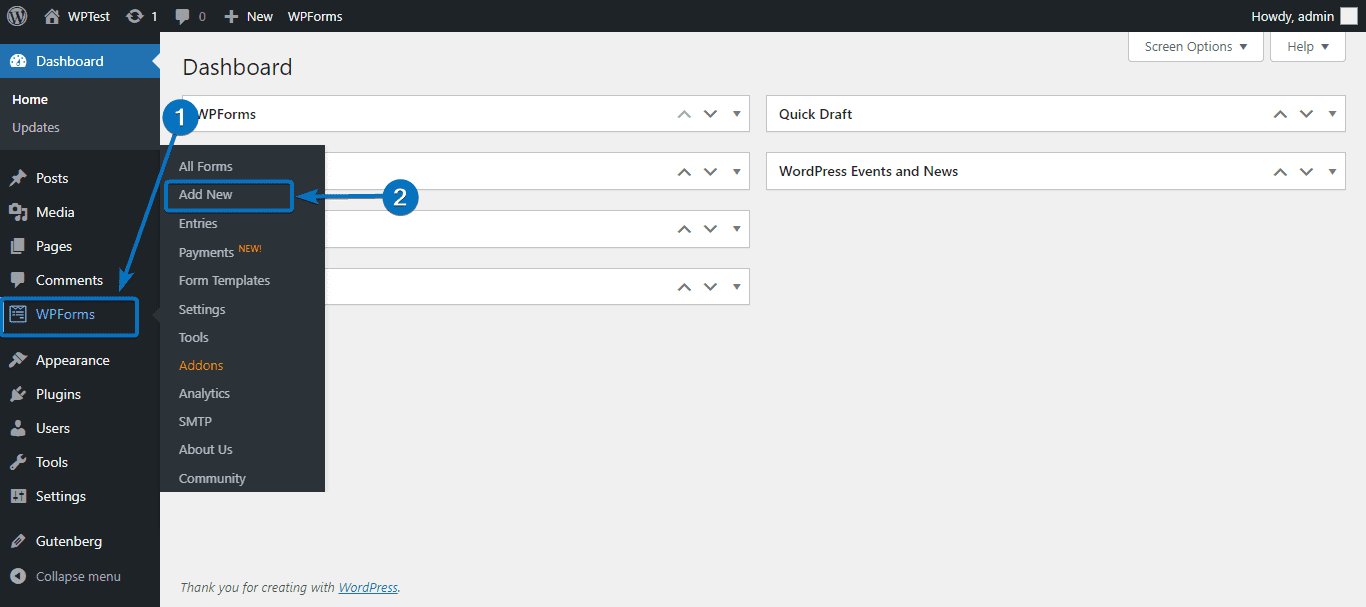Click the Media icon in sidebar
The image size is (1366, 607).
(x=18, y=212)
